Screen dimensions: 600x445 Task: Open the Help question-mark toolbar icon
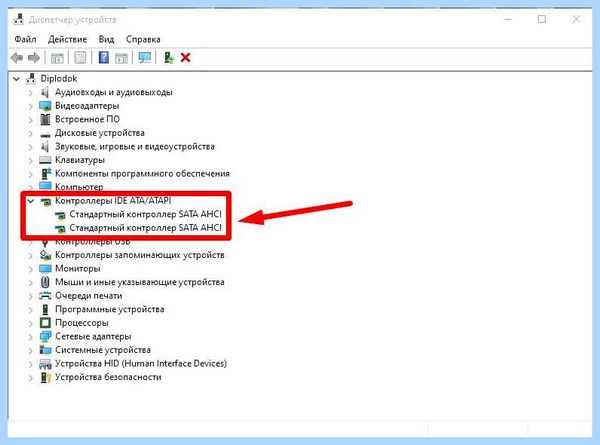[104, 58]
